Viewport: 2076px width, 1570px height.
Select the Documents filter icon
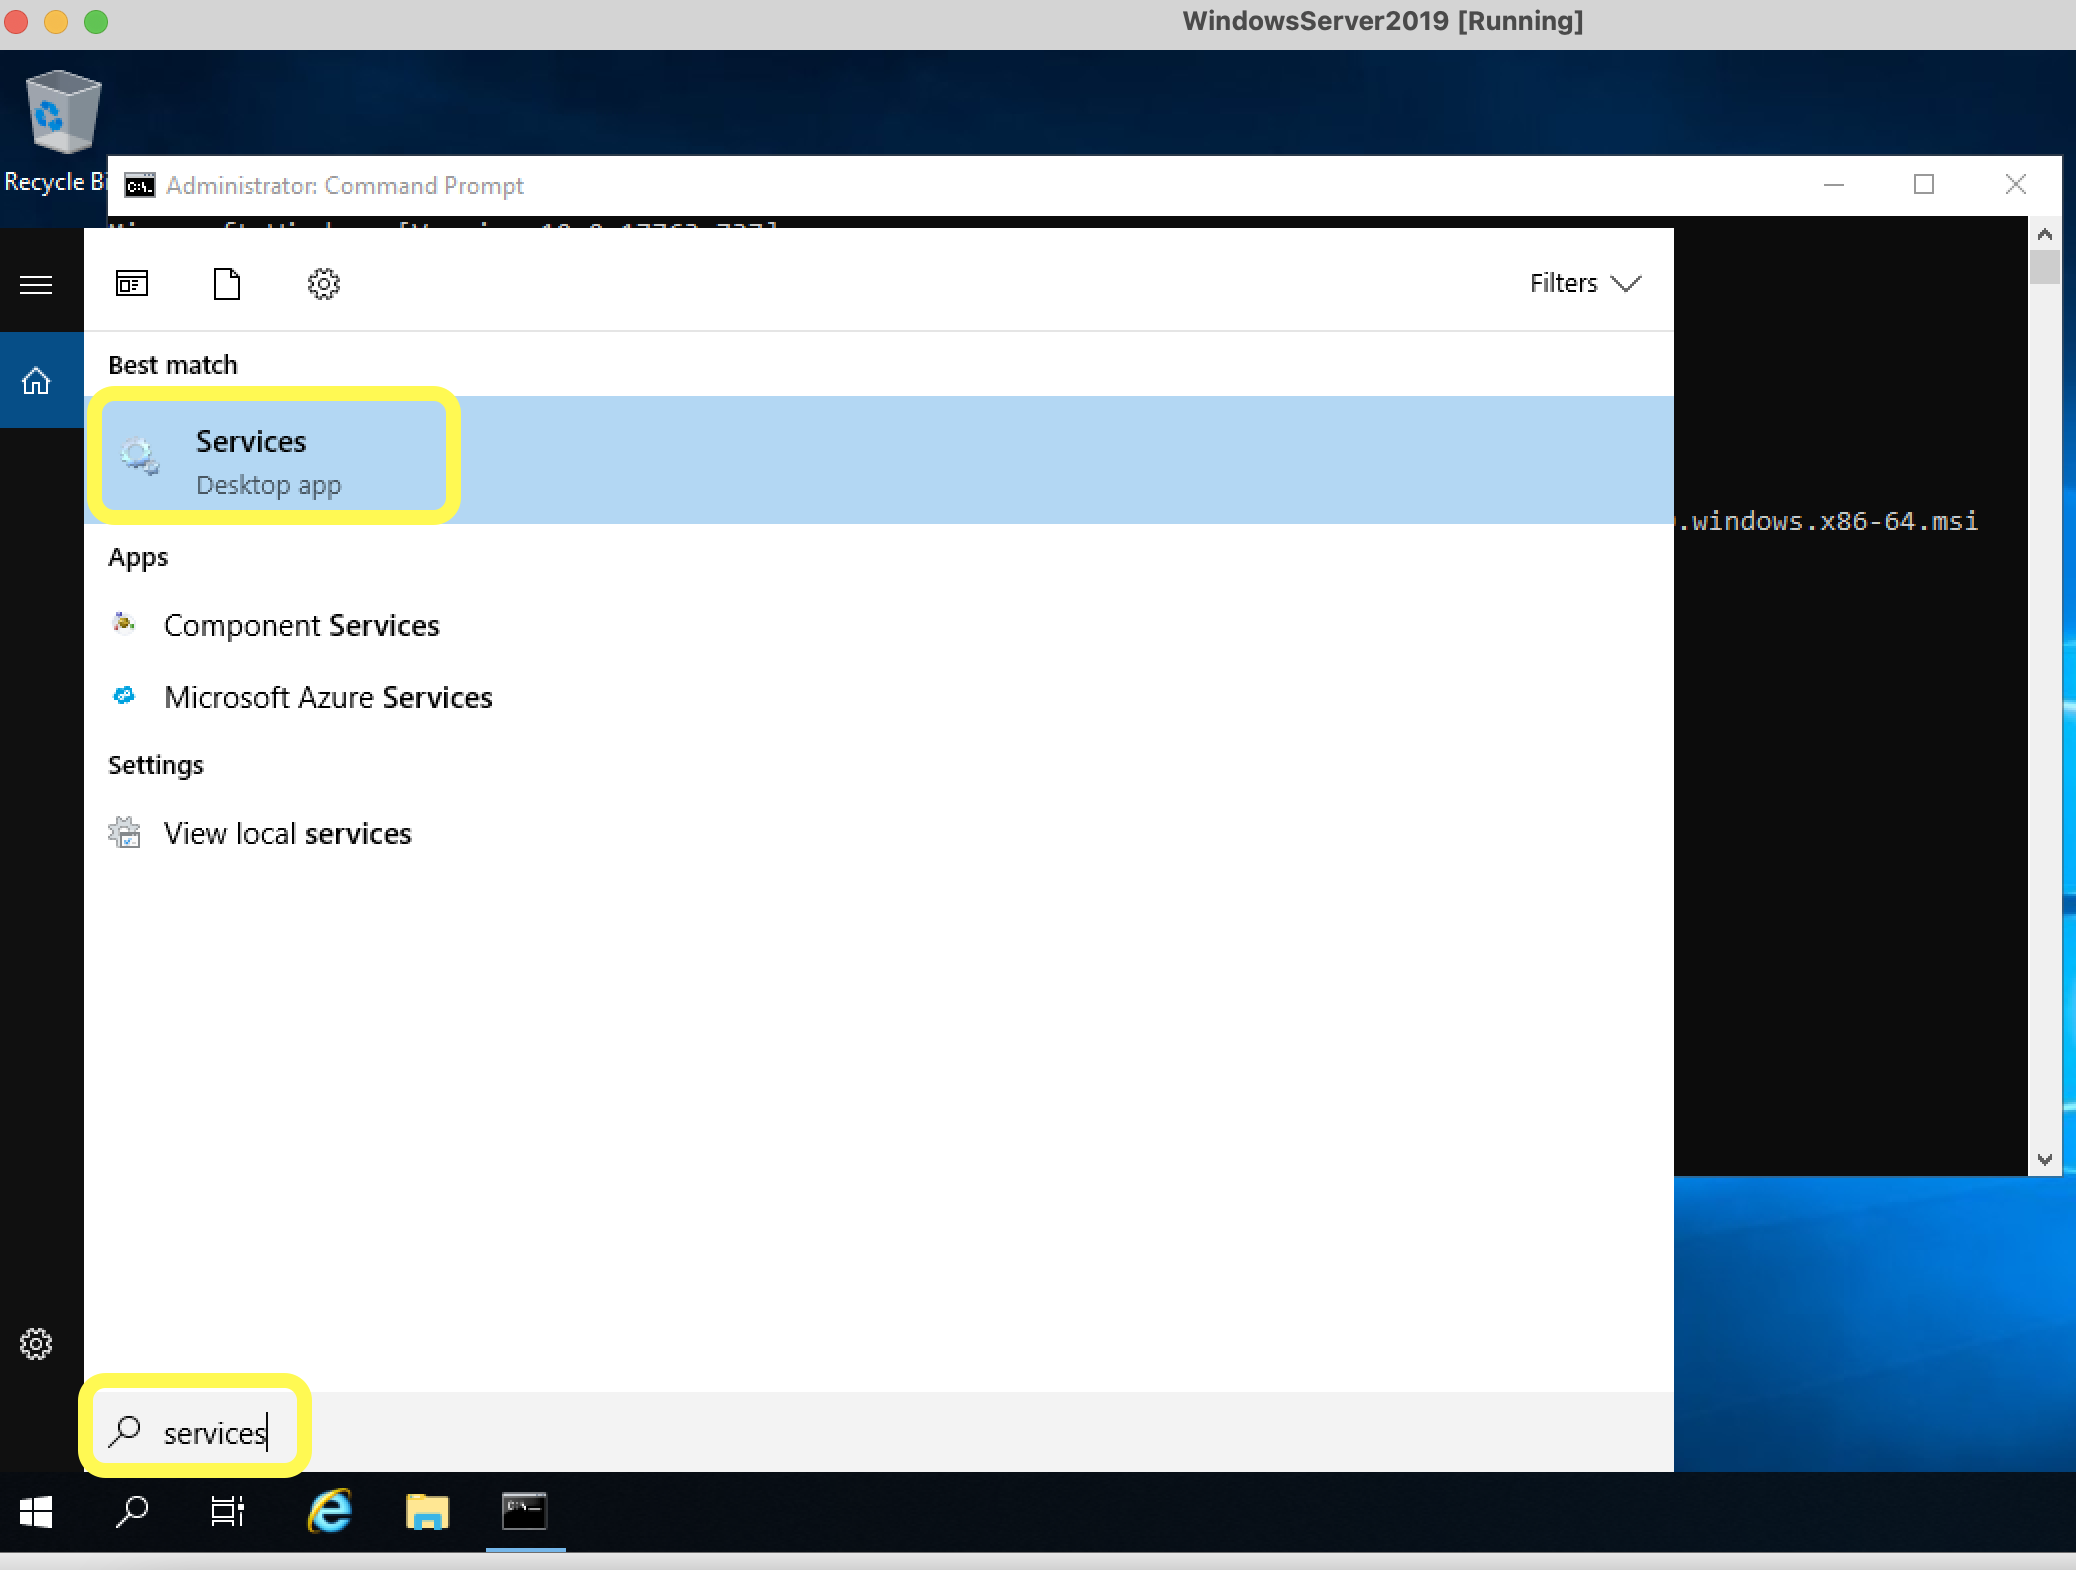[227, 284]
